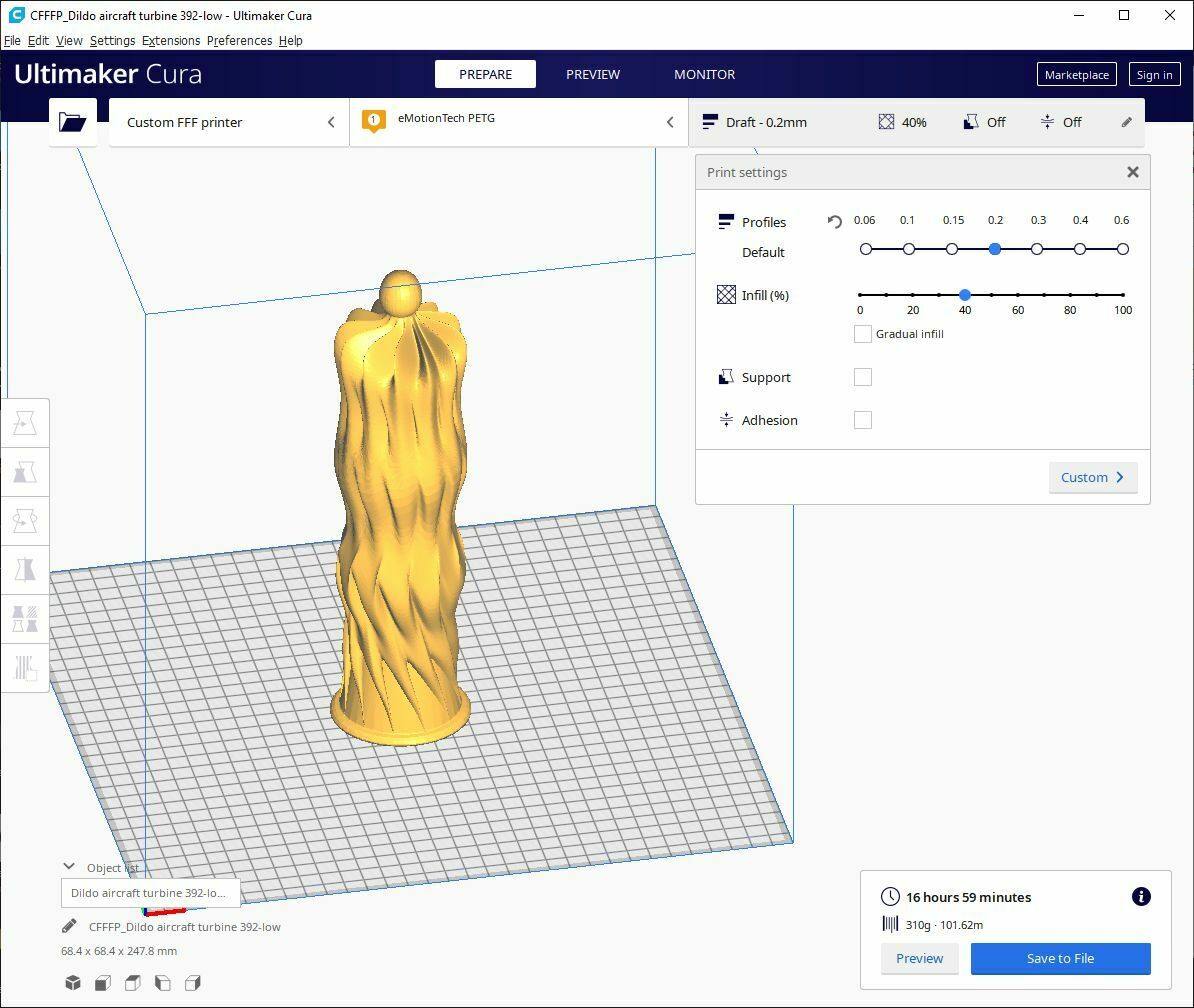
Task: Select the Rotate tool in left toolbar
Action: (25, 521)
